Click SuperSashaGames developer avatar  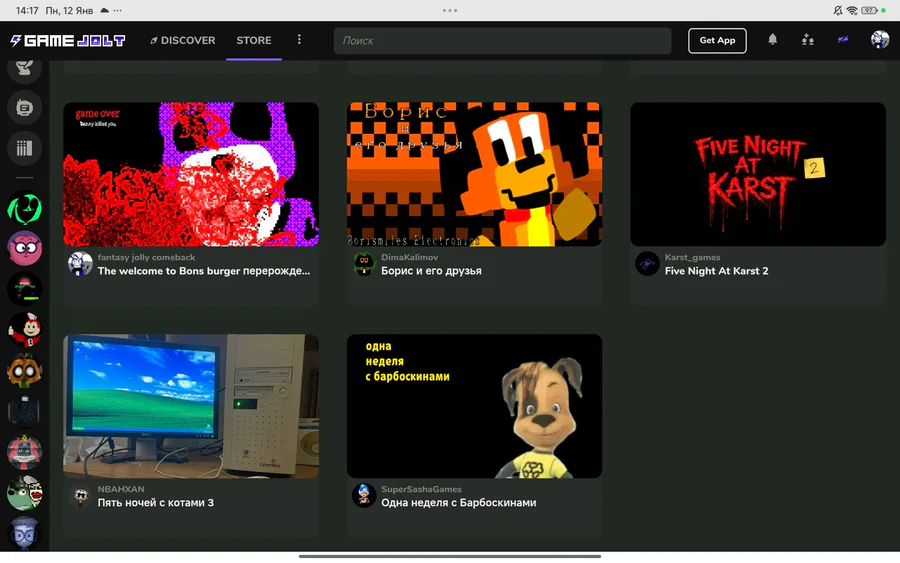point(364,496)
